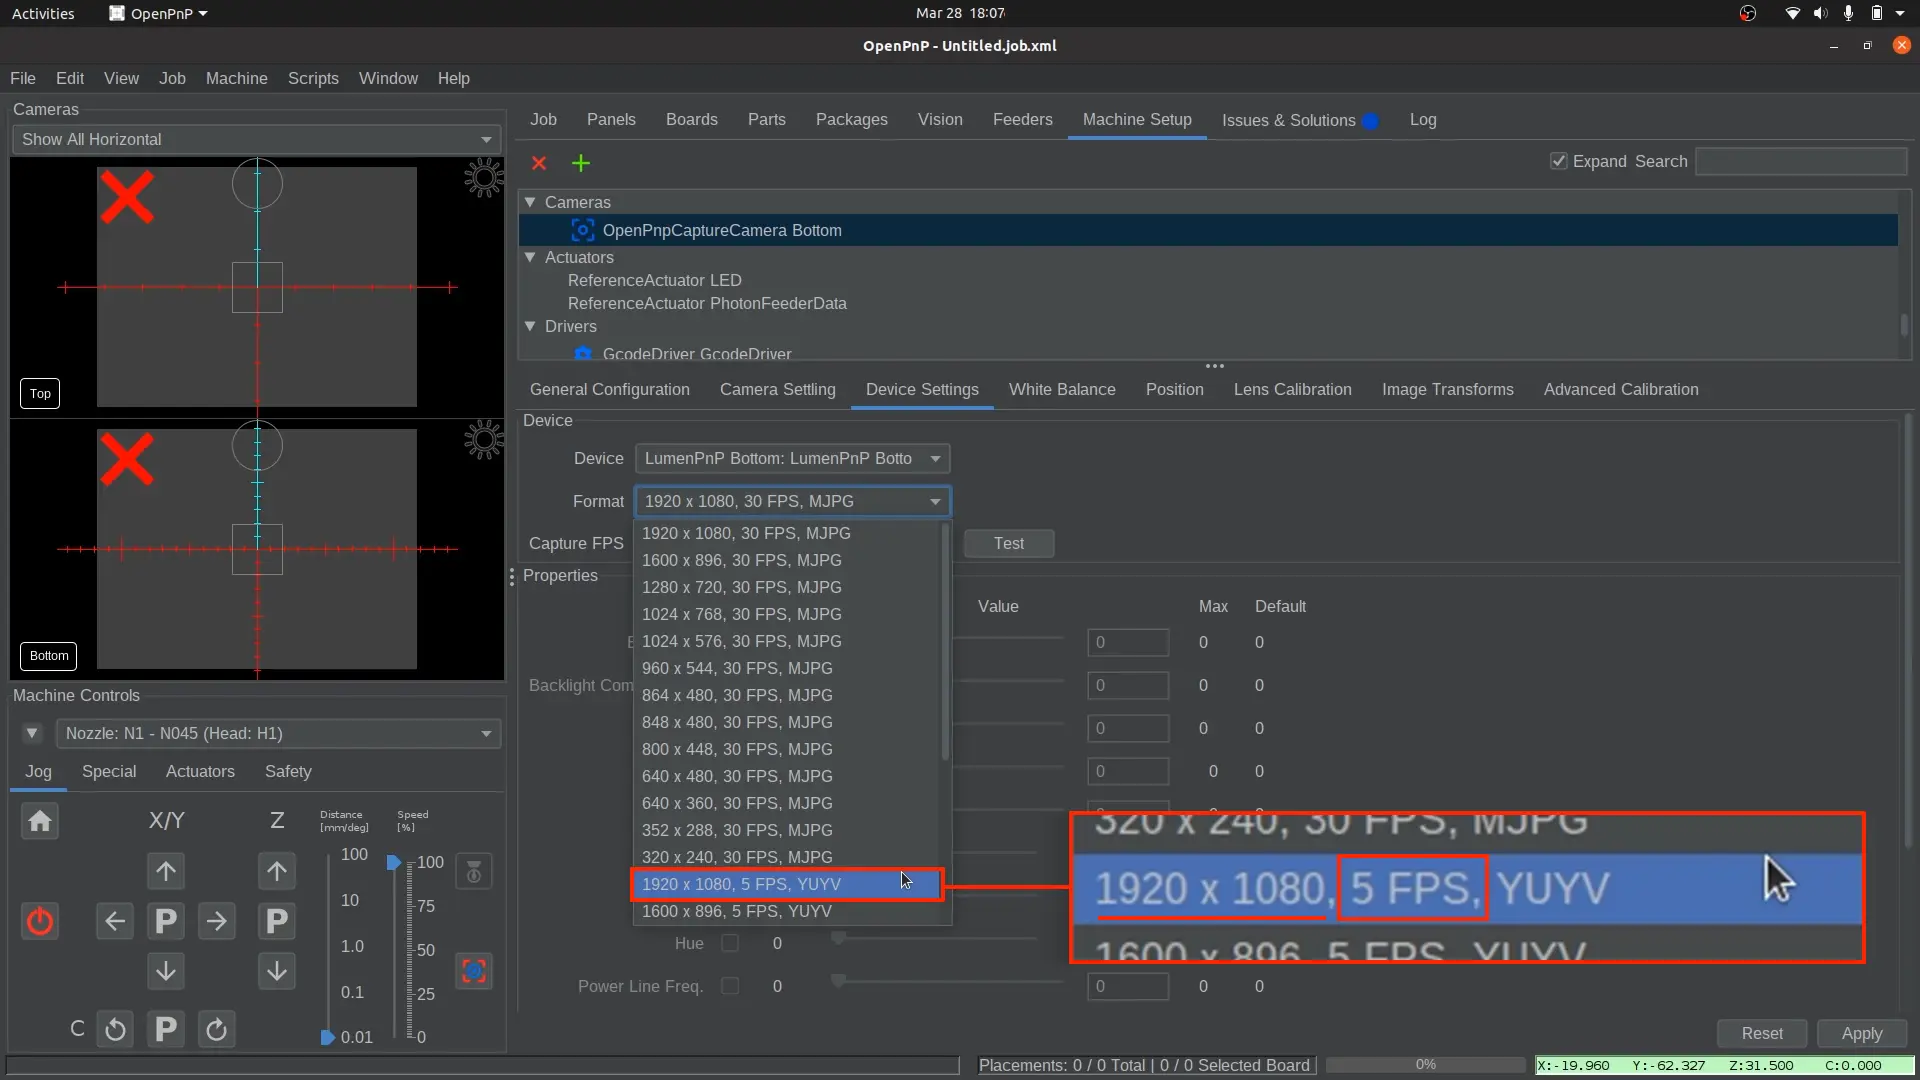Select 1280 x 720, 30 FPS, MJPG format
The image size is (1920, 1080).
pos(741,587)
